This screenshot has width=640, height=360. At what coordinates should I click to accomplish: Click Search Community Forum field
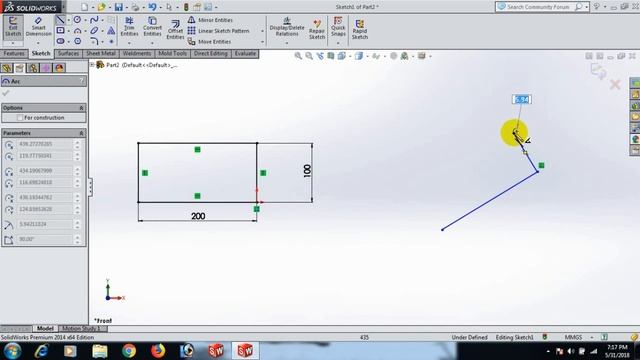click(x=538, y=7)
